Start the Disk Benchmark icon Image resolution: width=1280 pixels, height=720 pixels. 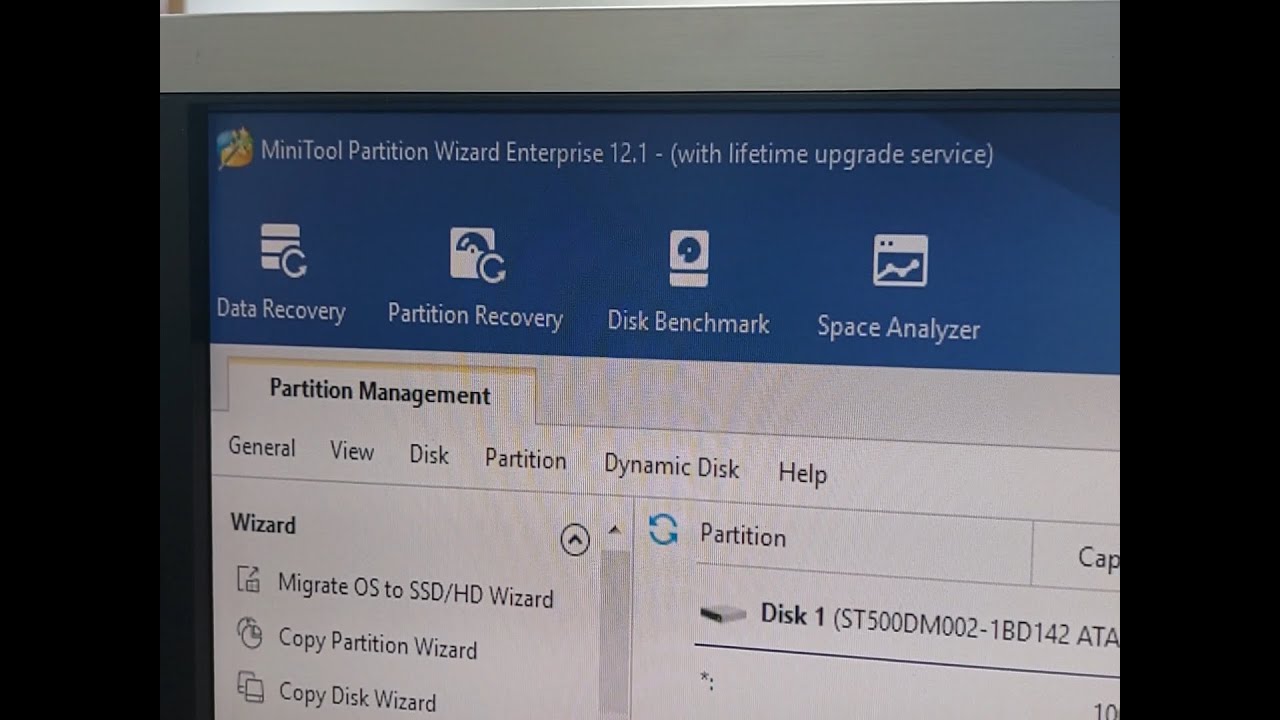click(x=689, y=258)
